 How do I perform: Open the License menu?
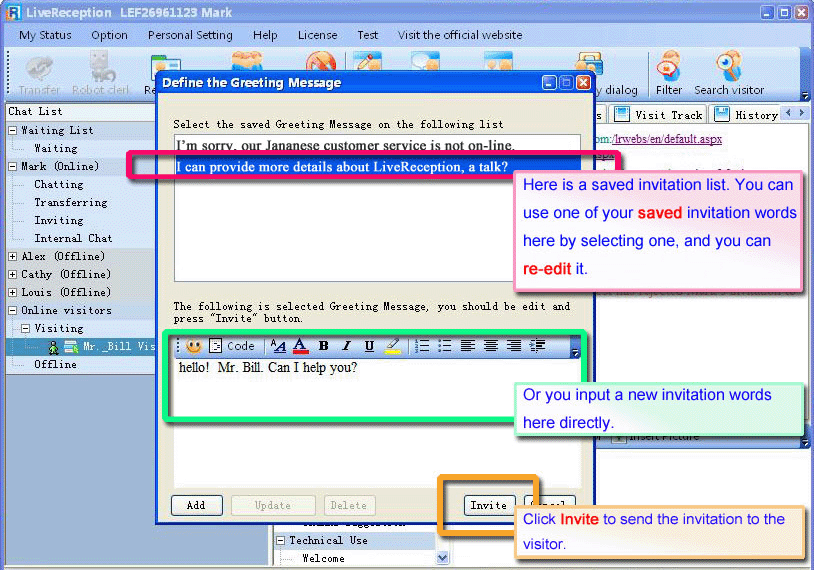pyautogui.click(x=318, y=35)
